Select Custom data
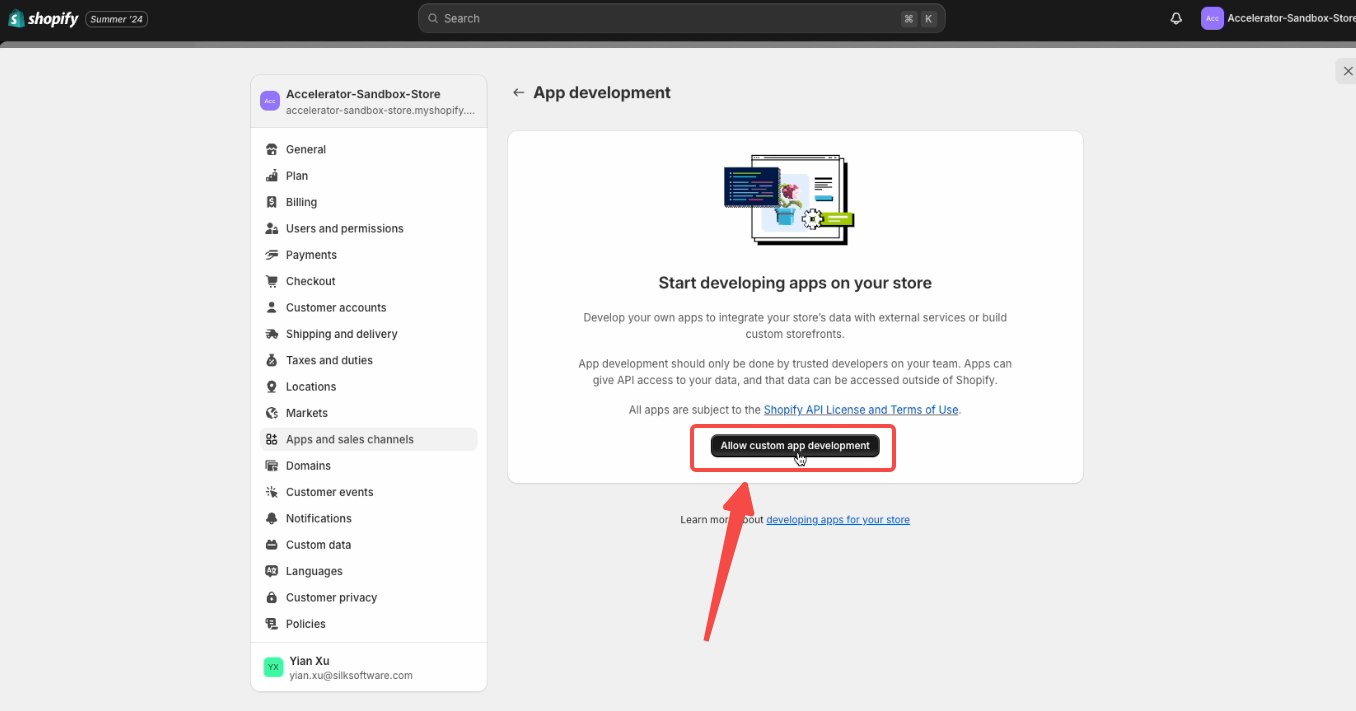This screenshot has width=1356, height=711. 369,545
